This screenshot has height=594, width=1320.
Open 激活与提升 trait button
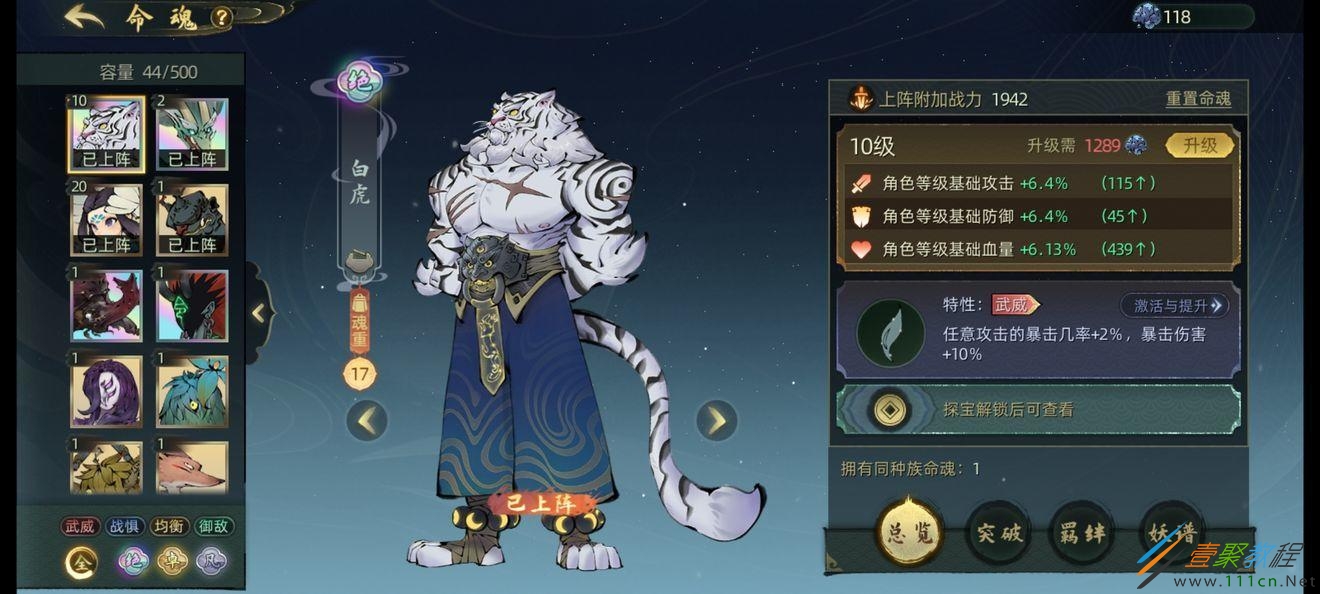pyautogui.click(x=1174, y=305)
